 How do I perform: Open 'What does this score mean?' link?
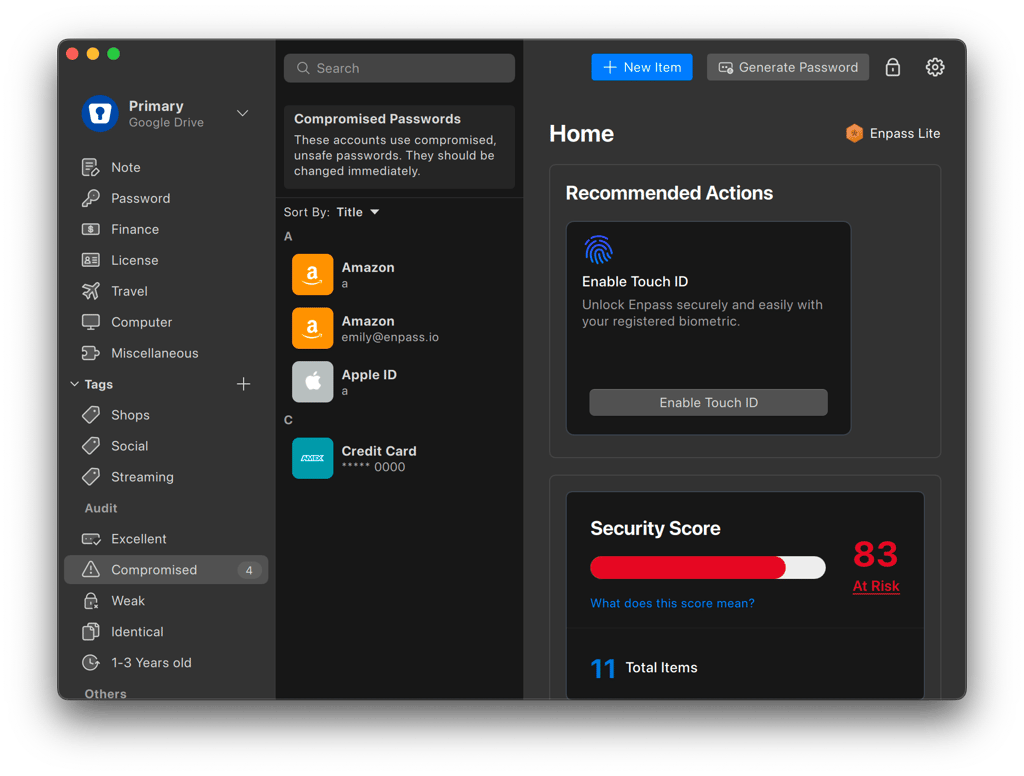tap(672, 603)
